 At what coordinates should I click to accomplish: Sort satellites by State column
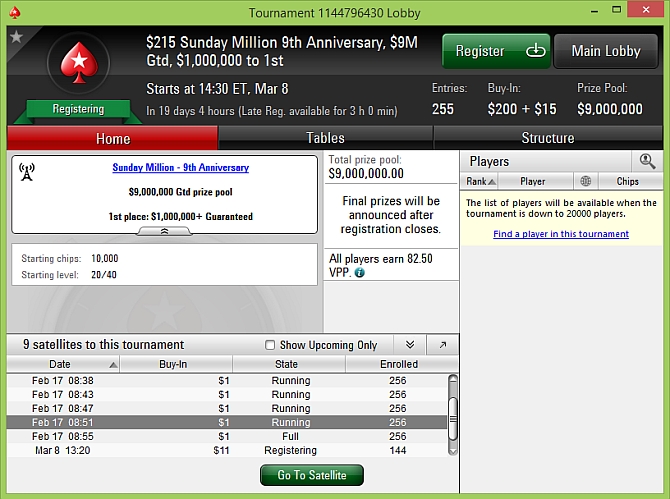(x=289, y=364)
